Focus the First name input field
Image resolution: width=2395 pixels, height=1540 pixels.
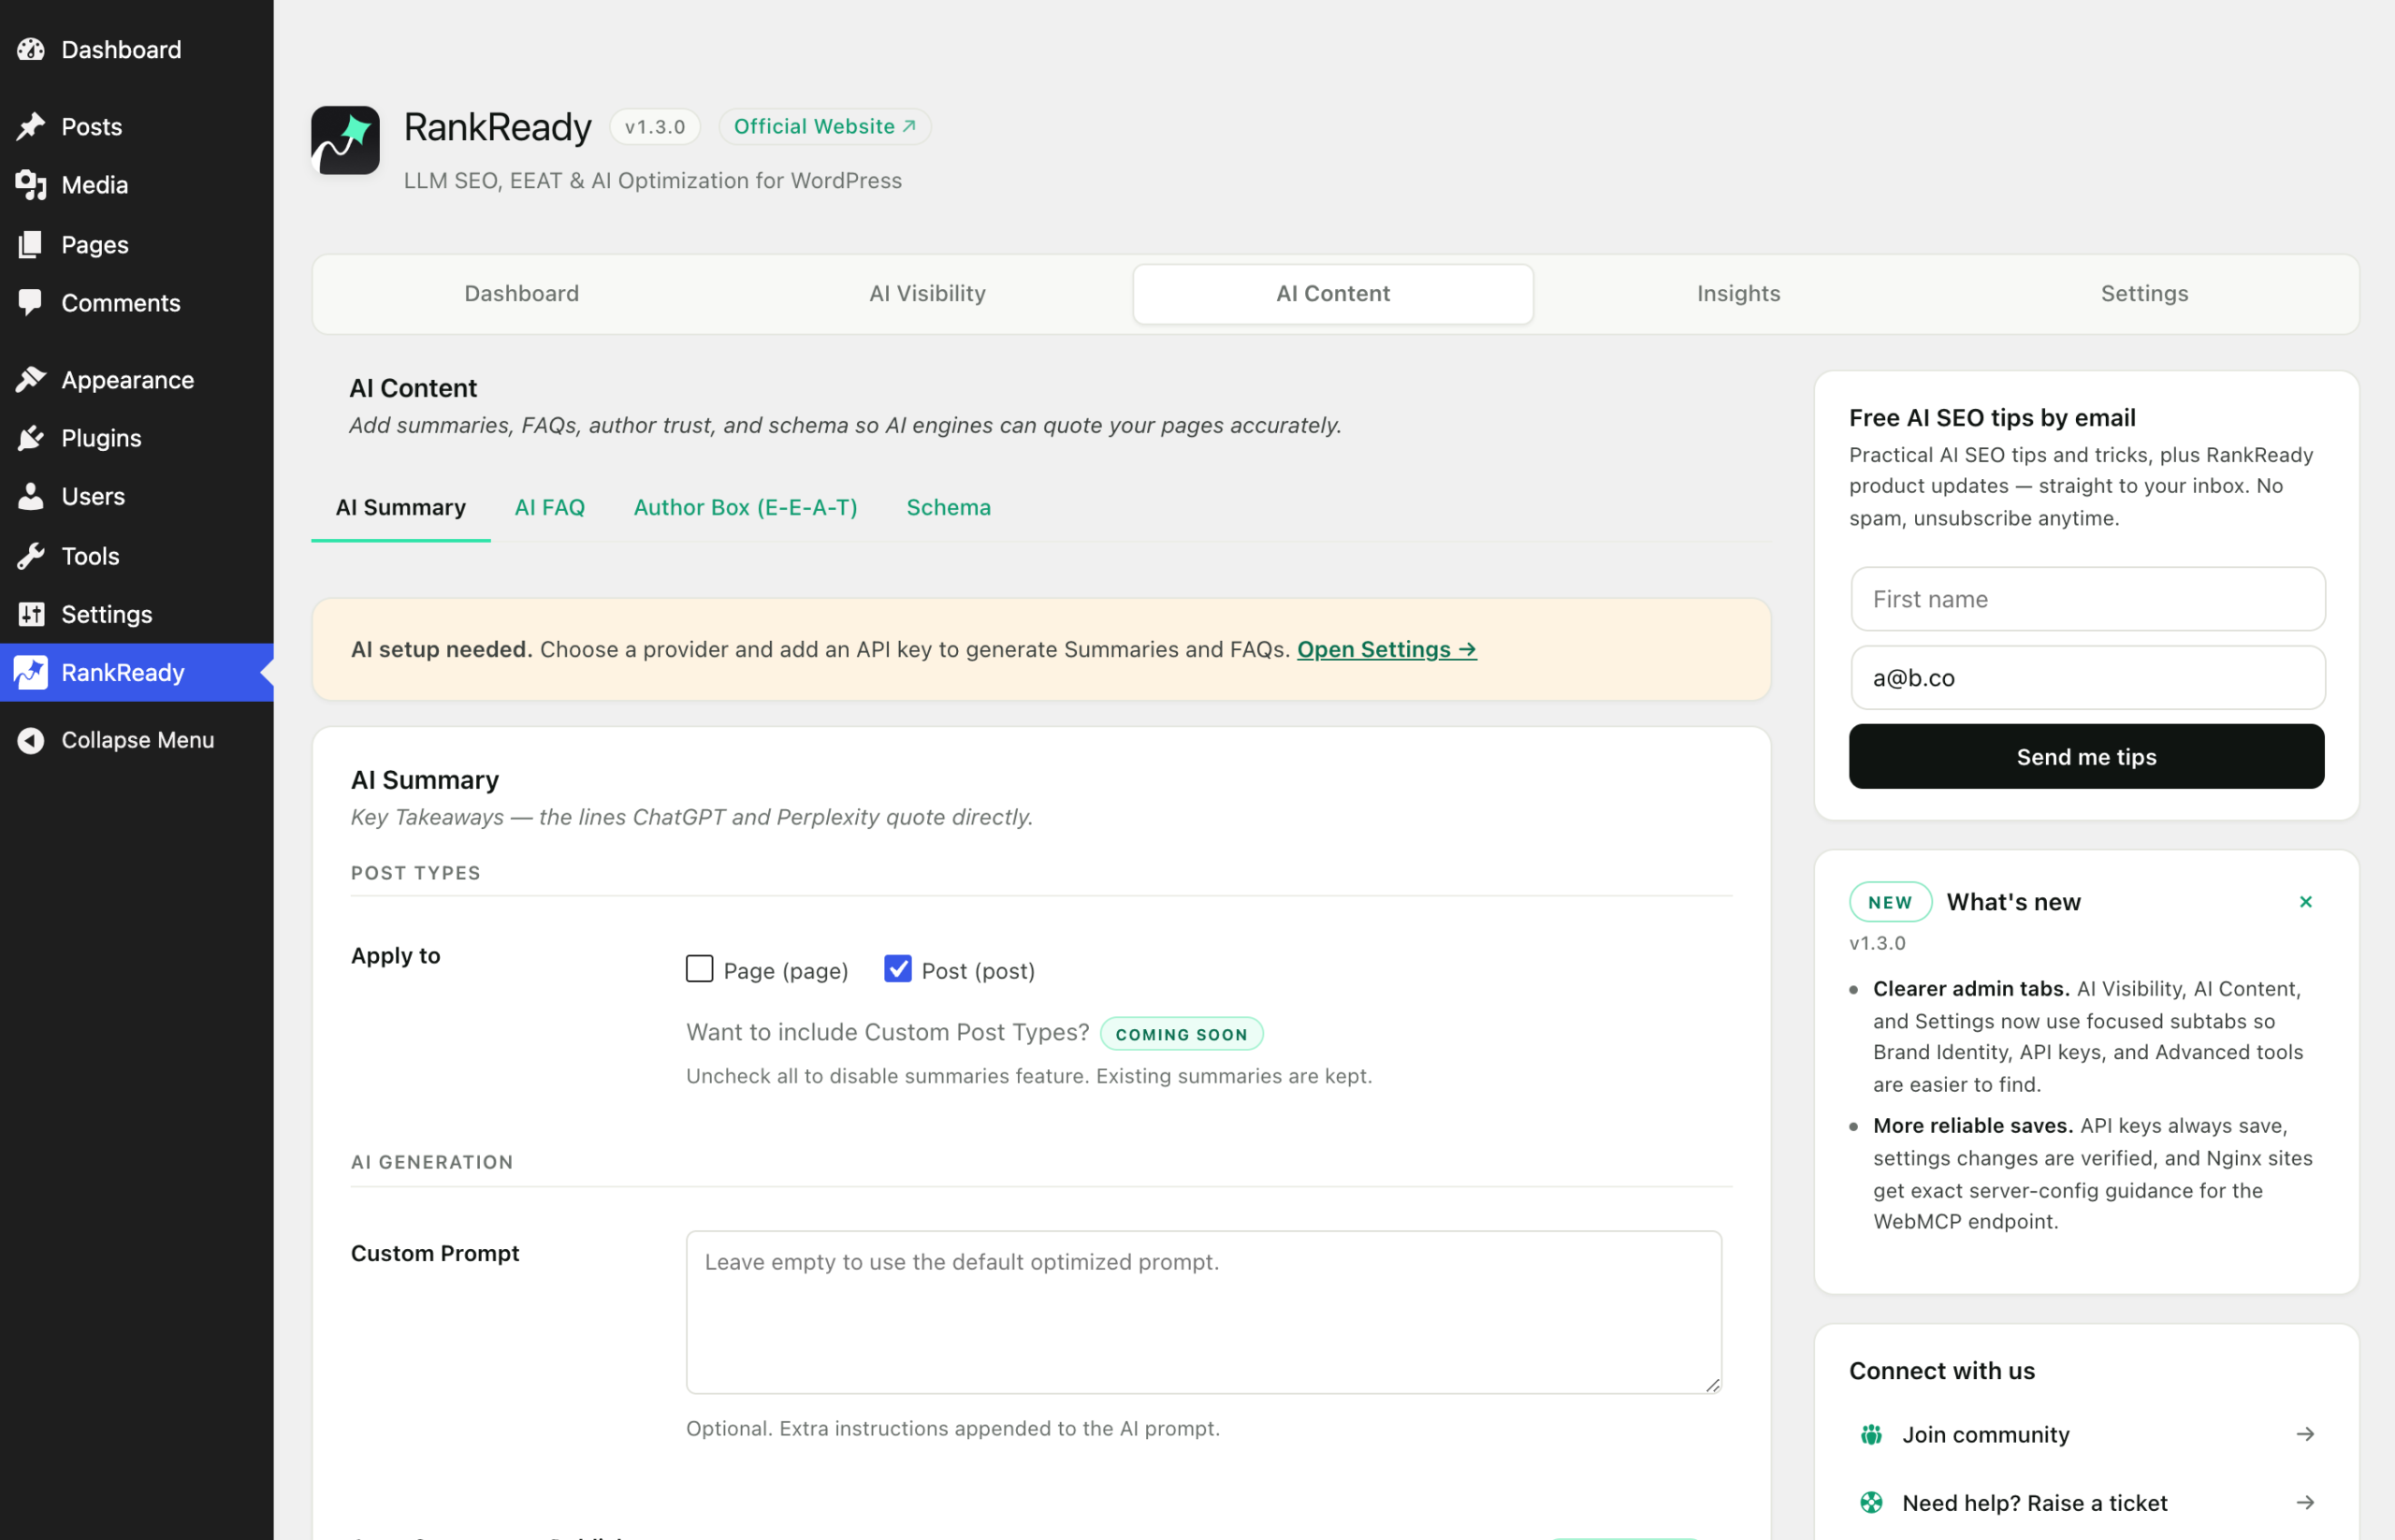(x=2087, y=599)
